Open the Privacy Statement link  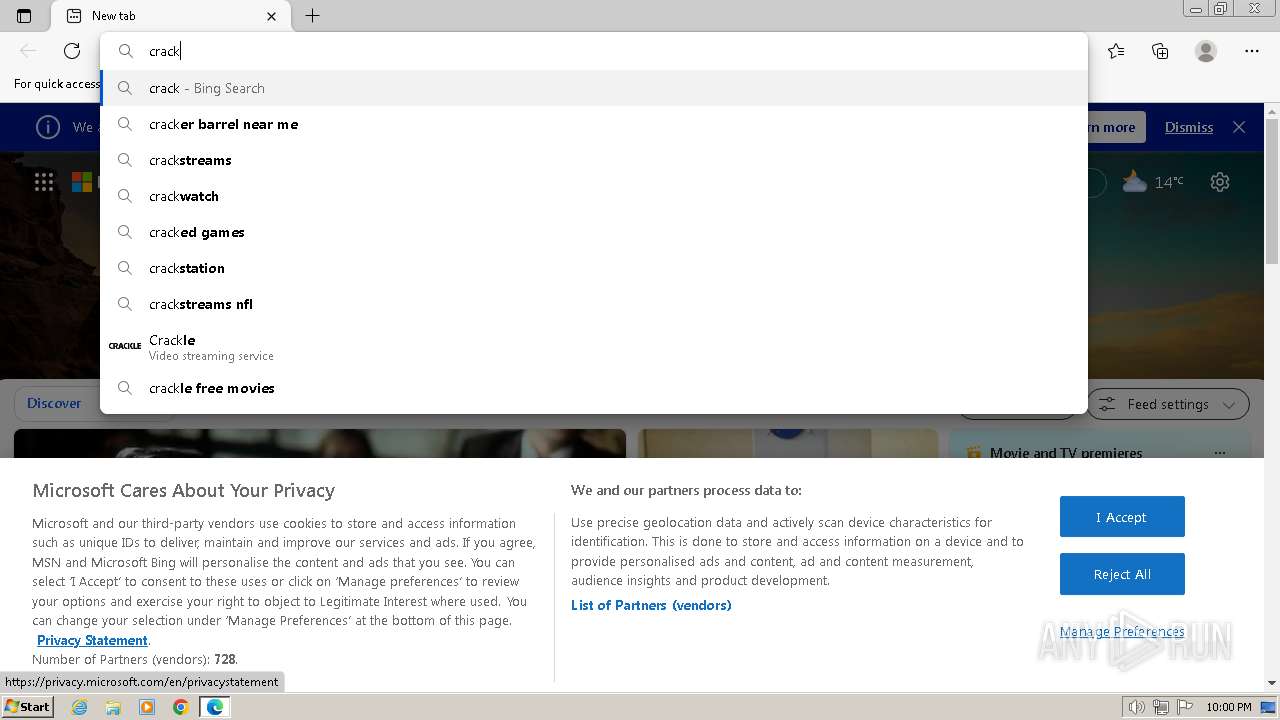(x=92, y=640)
